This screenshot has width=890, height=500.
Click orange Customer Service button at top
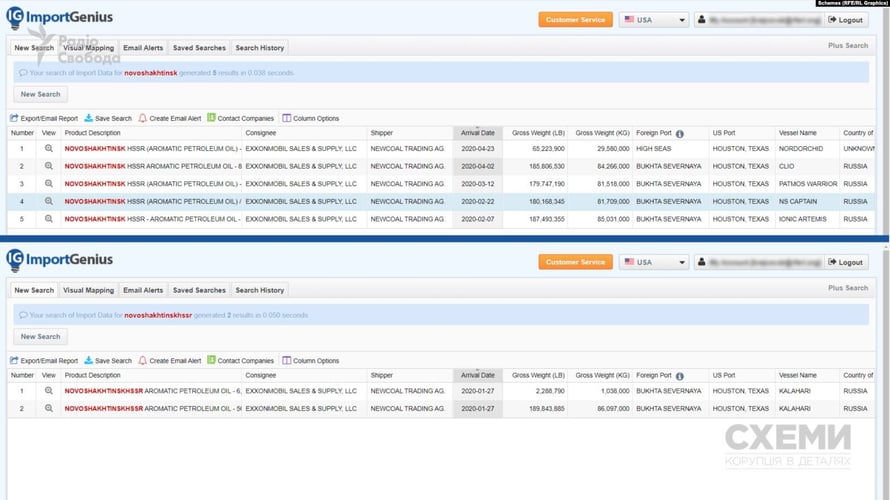pos(575,20)
